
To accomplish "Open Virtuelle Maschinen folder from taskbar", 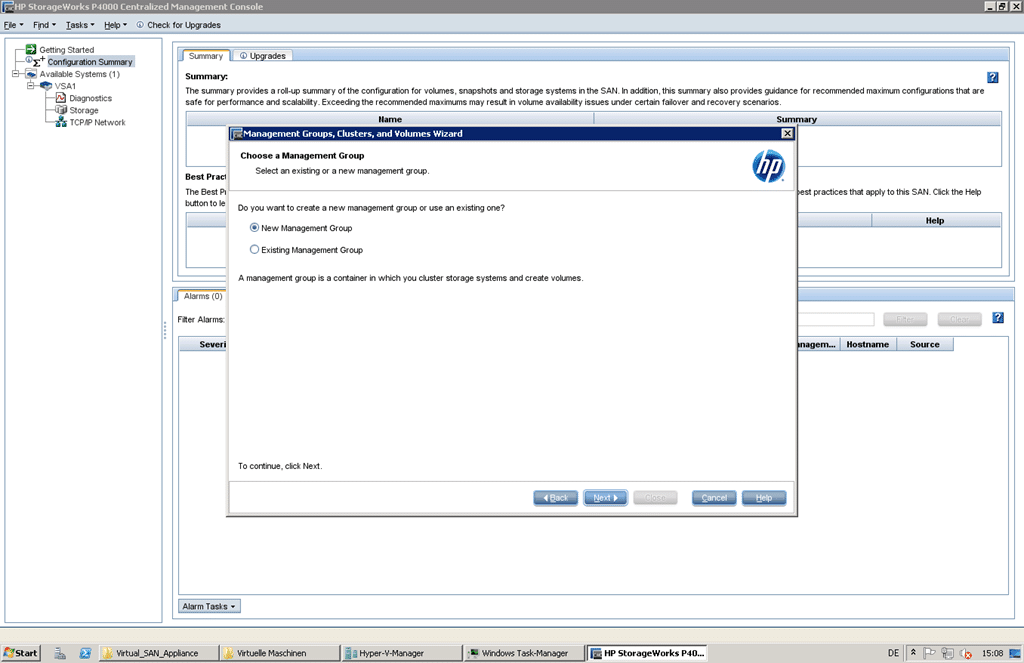I will (279, 653).
